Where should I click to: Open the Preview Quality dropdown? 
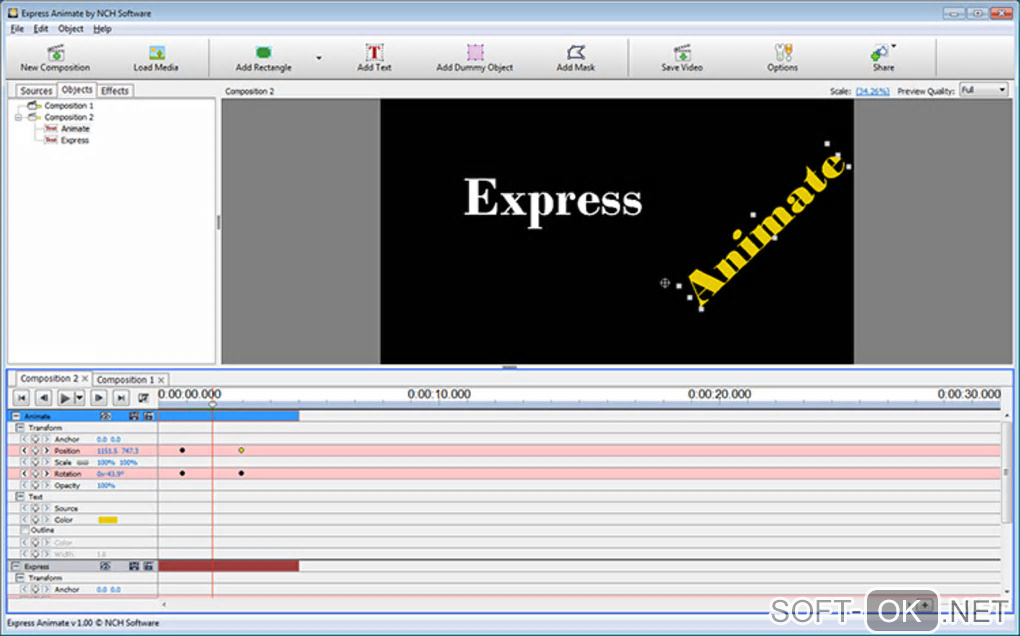(x=984, y=90)
